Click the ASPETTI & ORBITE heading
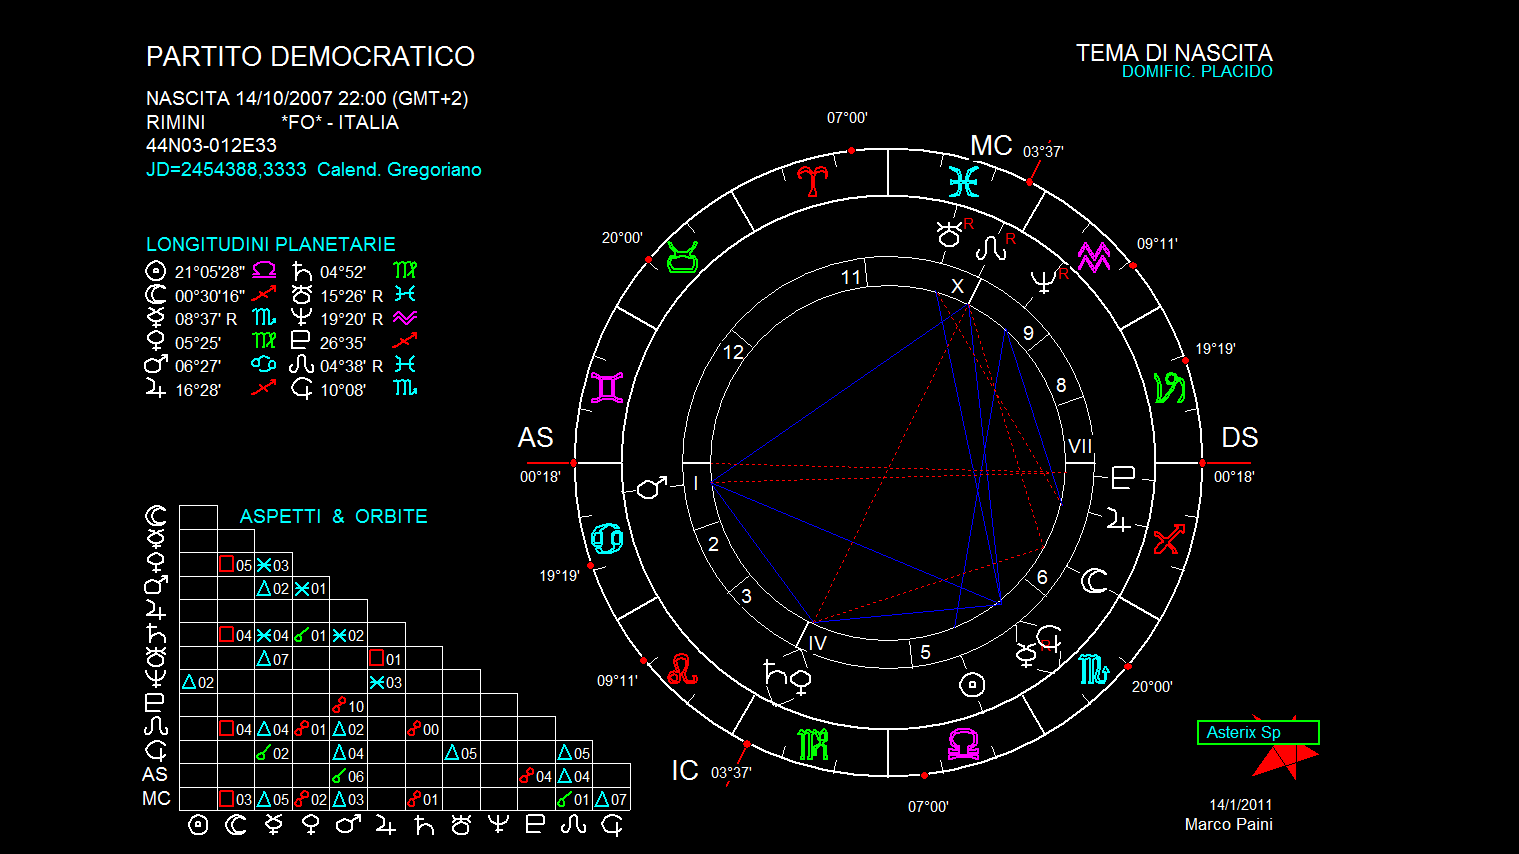 click(333, 516)
